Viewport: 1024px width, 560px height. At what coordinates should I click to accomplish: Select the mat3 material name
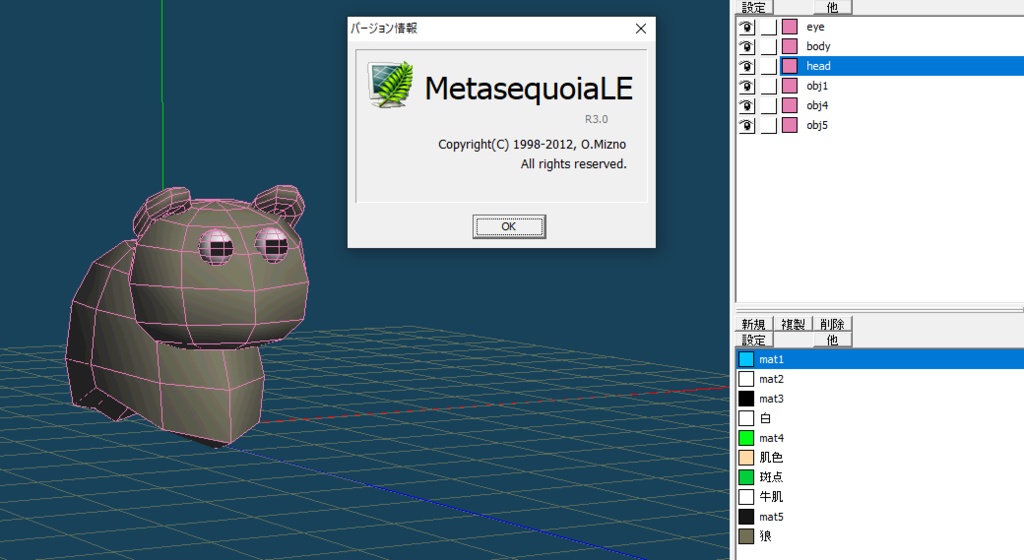(771, 398)
